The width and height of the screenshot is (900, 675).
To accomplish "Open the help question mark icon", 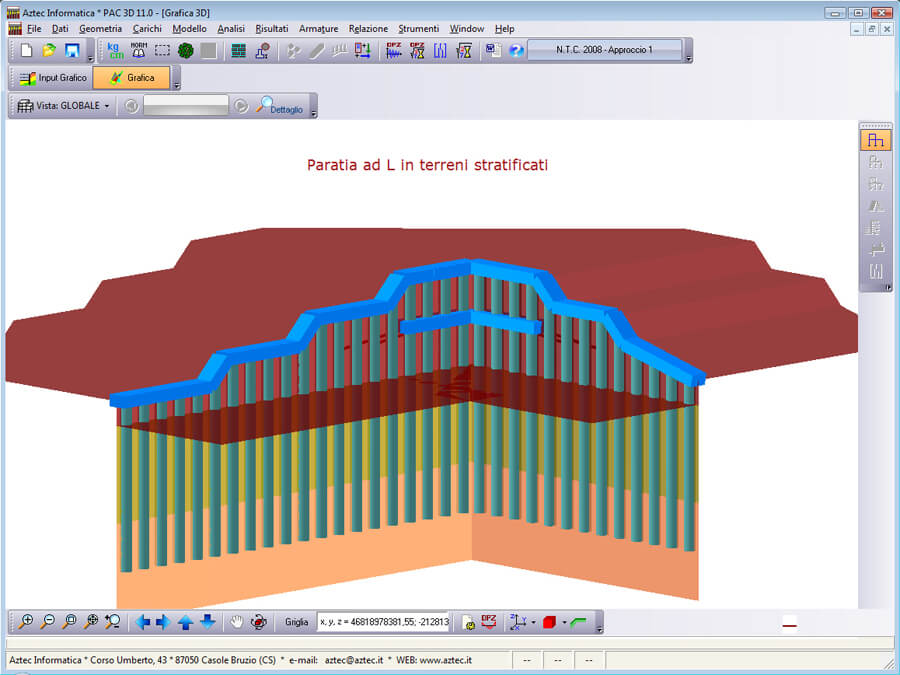I will [516, 51].
